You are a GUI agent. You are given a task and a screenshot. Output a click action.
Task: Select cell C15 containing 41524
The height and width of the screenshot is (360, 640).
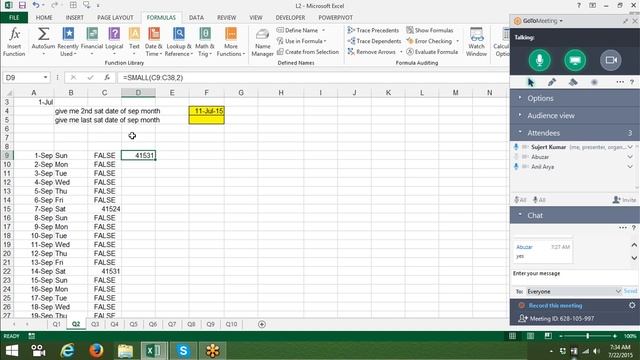(x=104, y=209)
